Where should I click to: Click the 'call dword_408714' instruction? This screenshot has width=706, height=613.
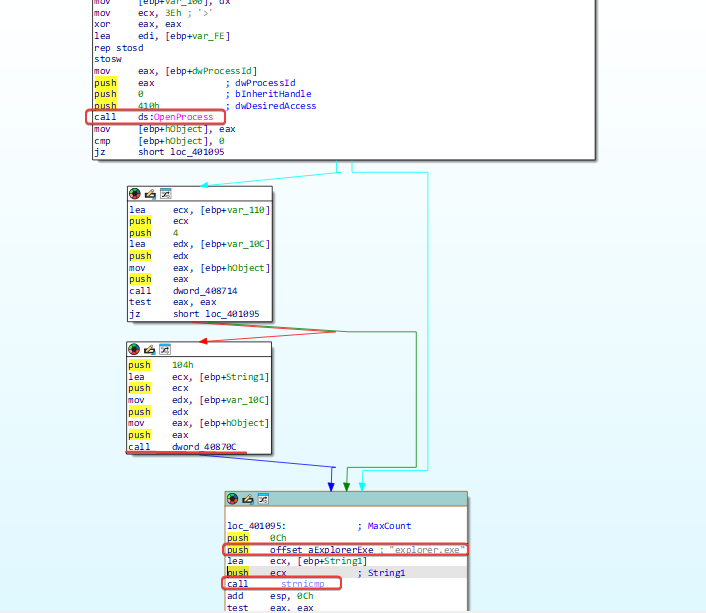(183, 291)
